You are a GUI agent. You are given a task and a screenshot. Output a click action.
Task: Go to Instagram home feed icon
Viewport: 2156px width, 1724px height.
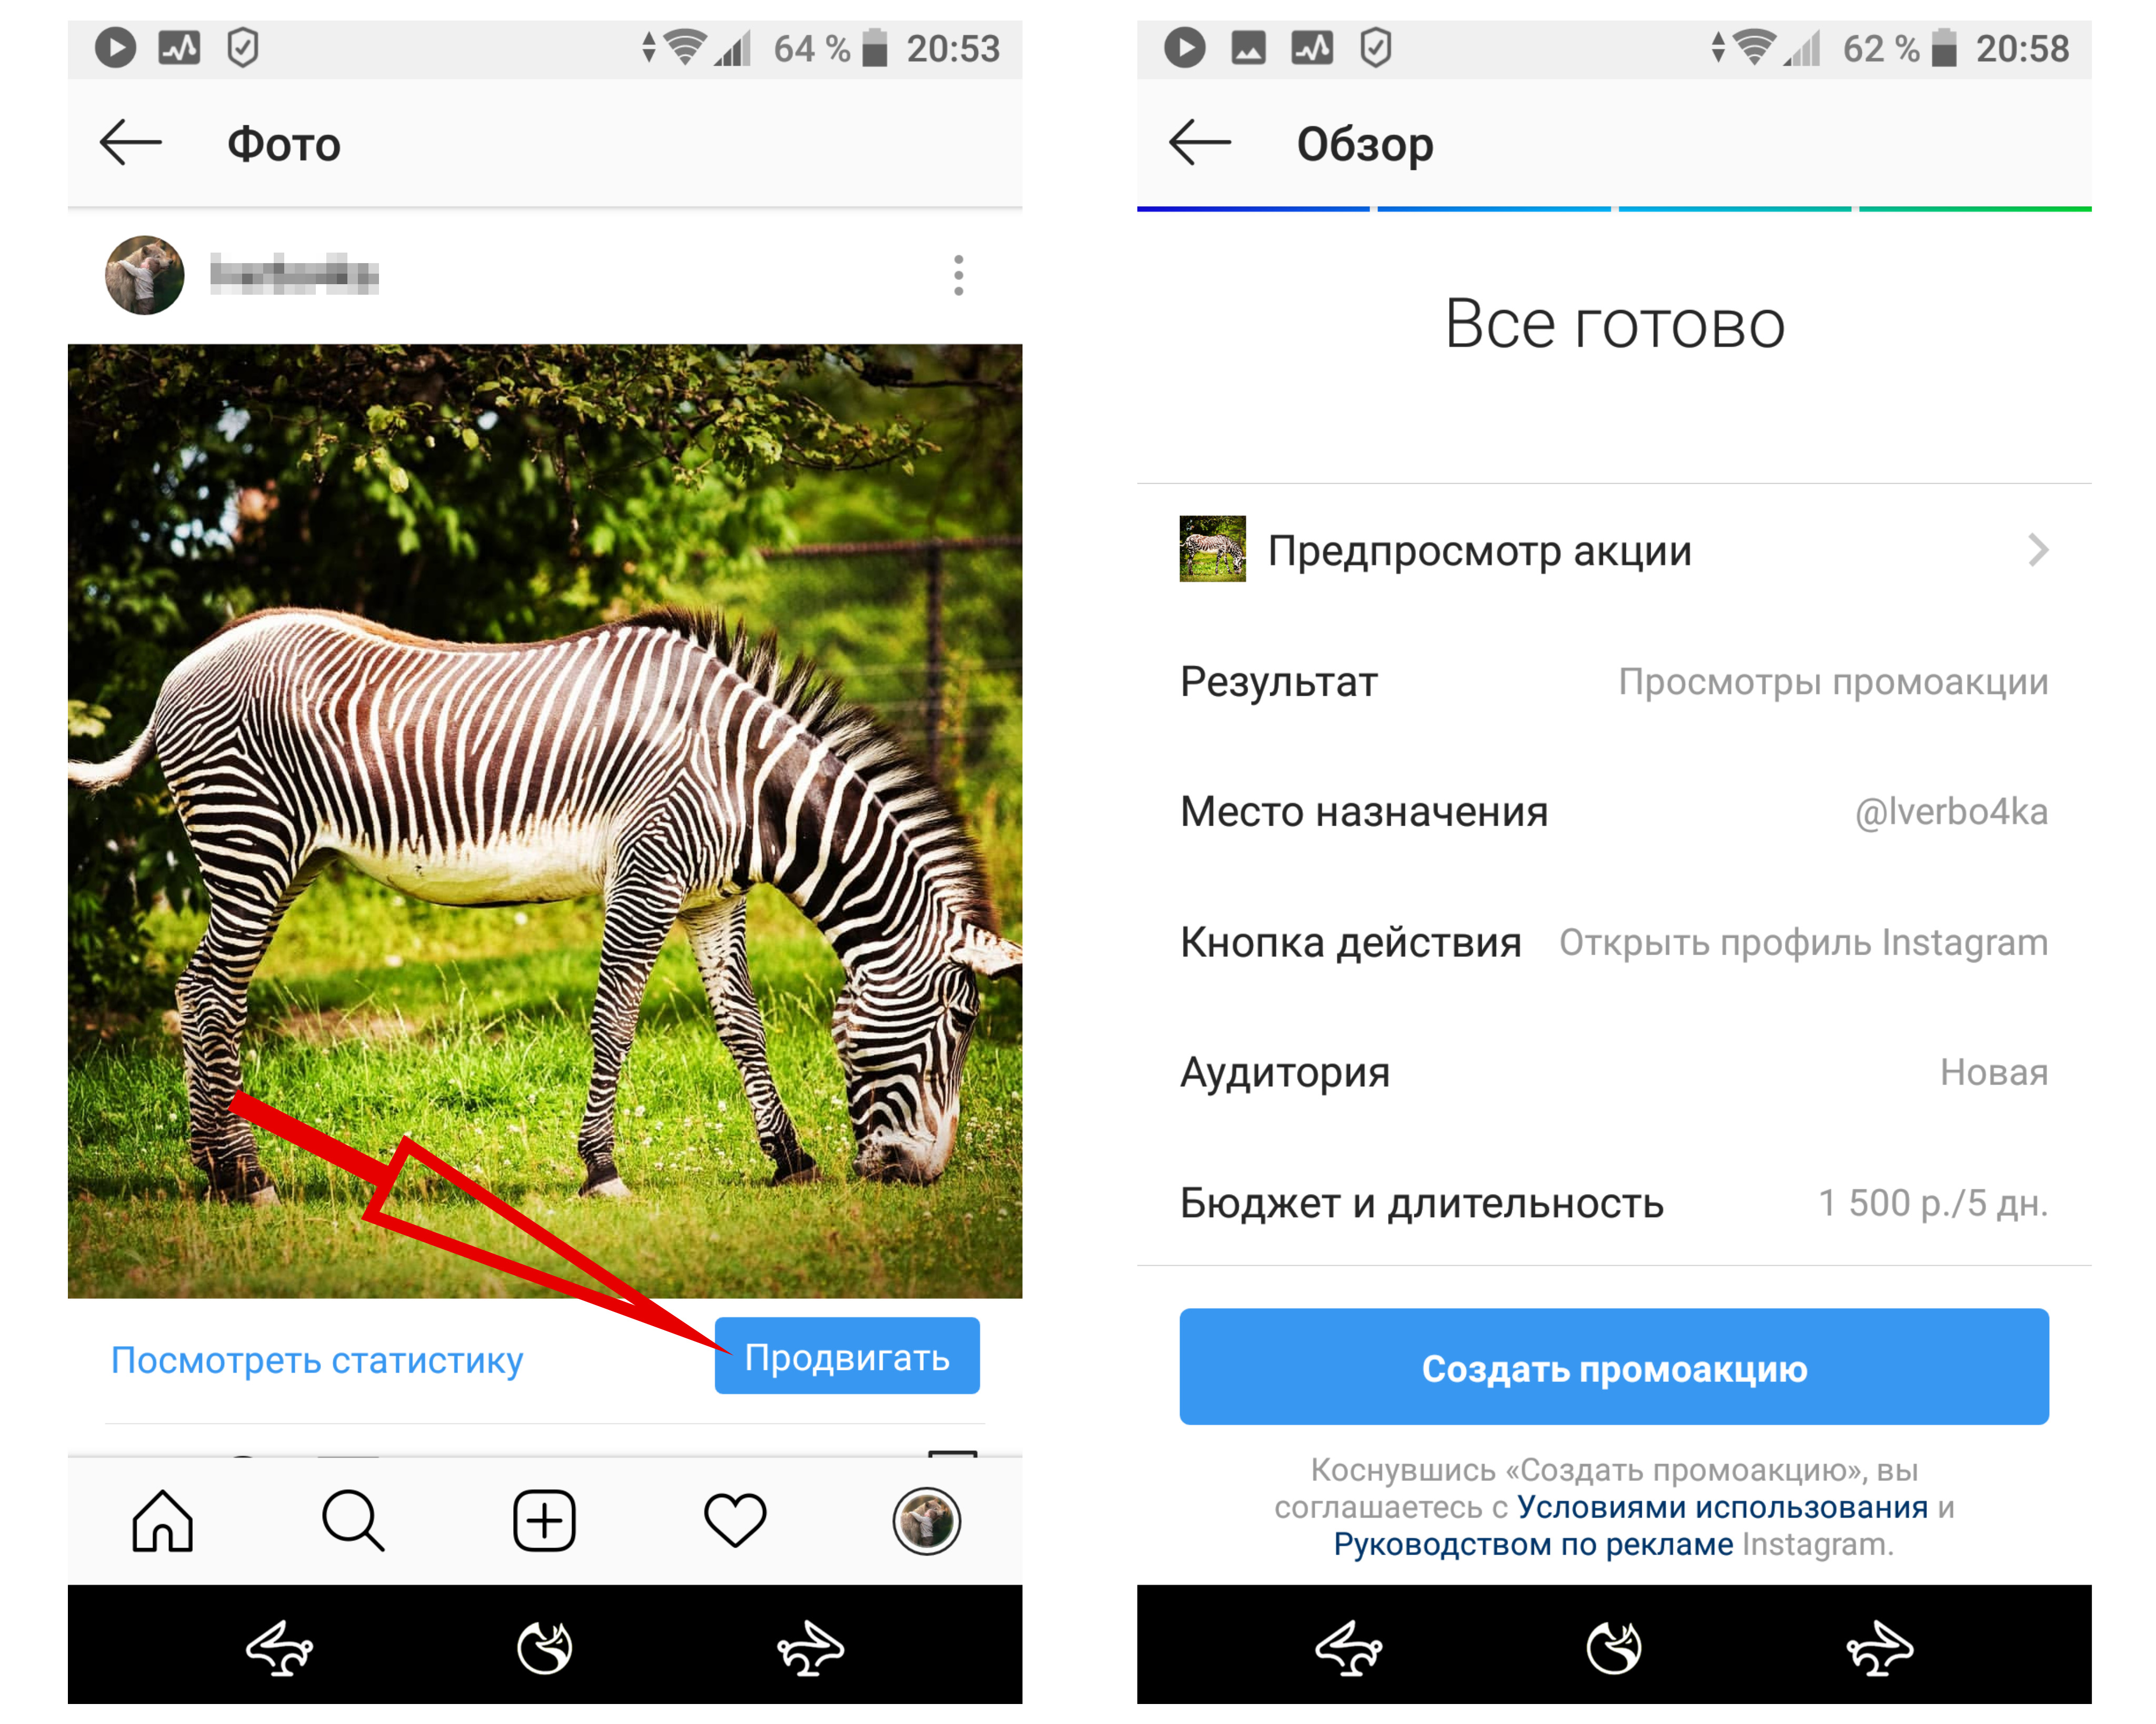pos(162,1520)
